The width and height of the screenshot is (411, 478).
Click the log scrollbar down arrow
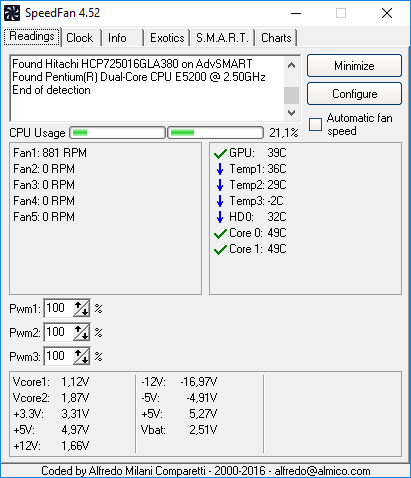292,113
